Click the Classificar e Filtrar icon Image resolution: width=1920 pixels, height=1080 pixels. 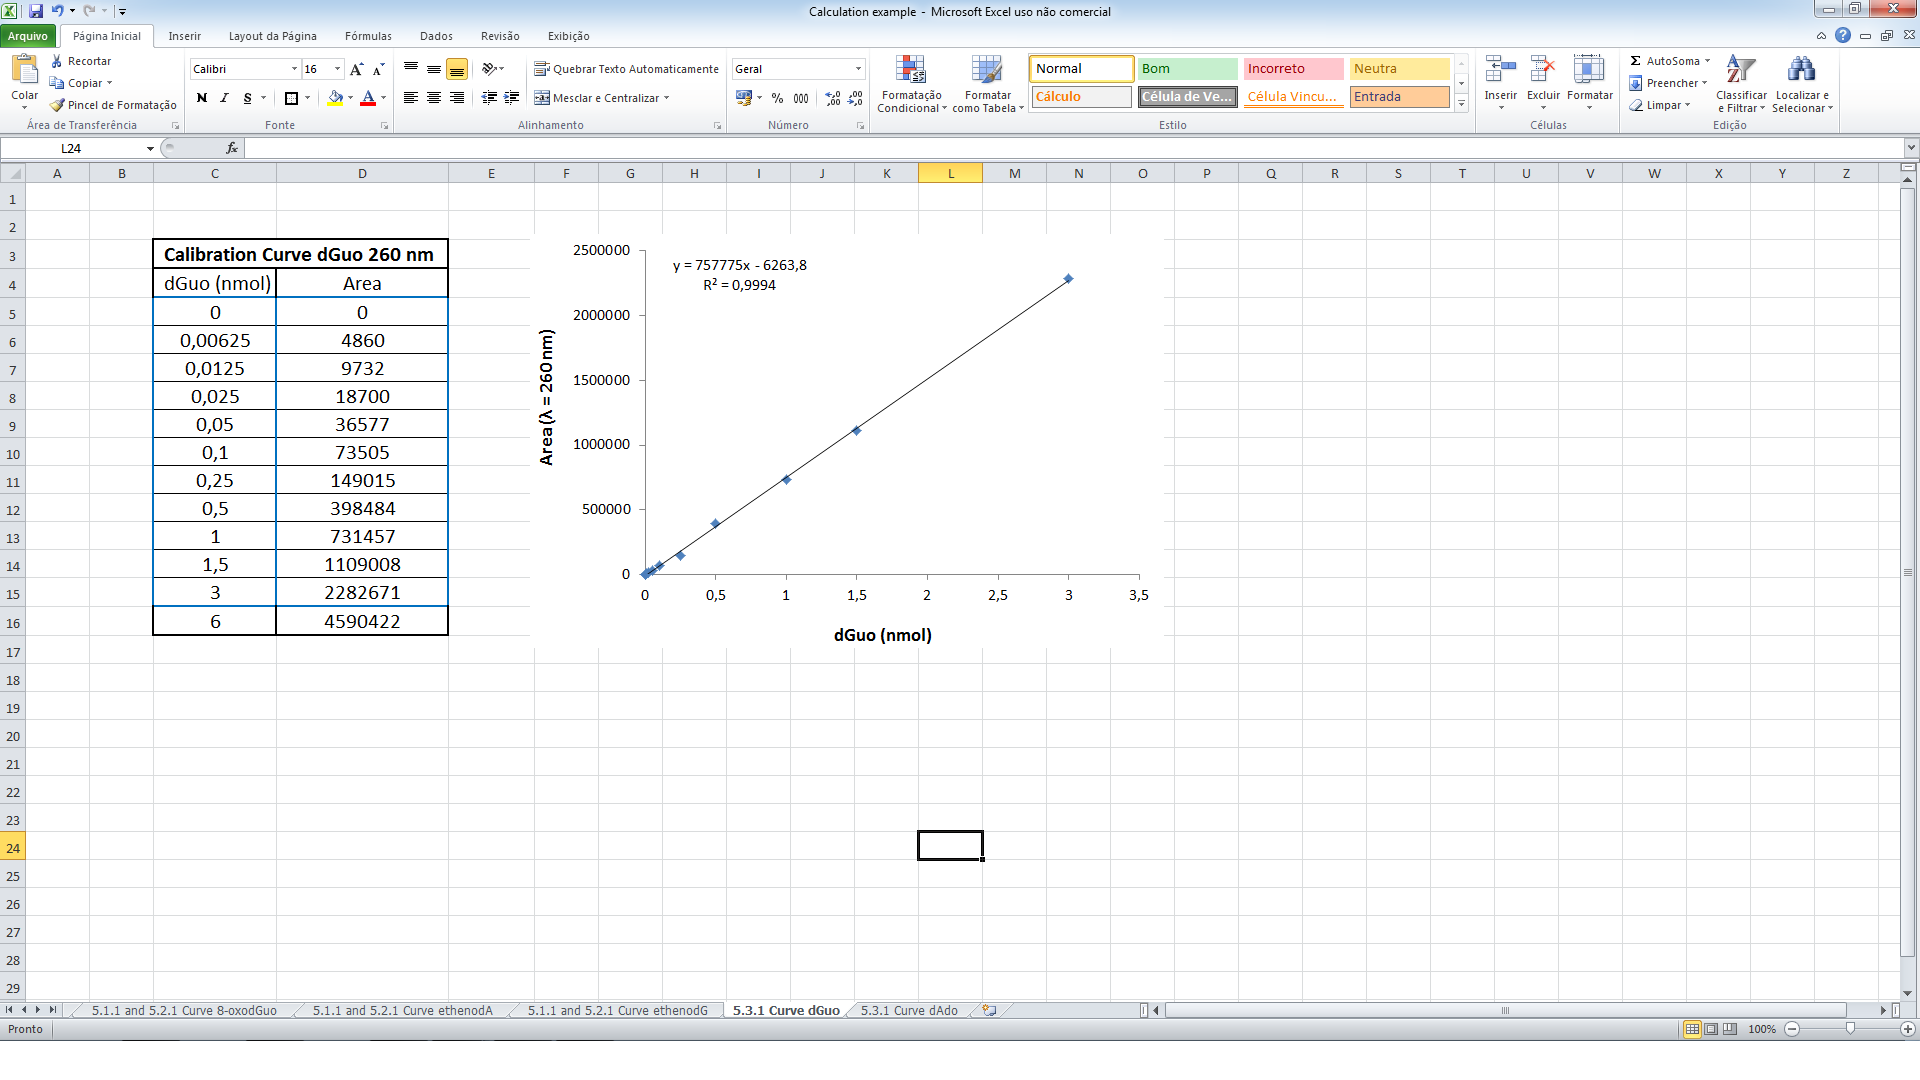pyautogui.click(x=1741, y=71)
